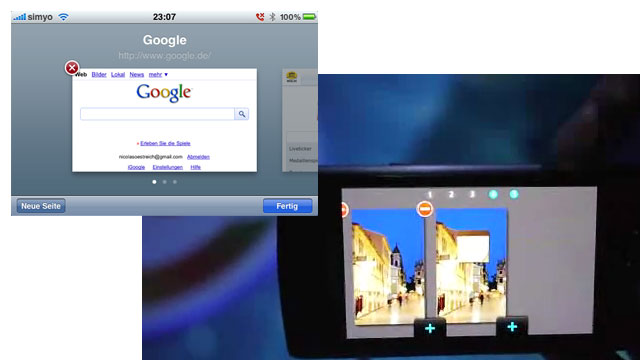
Task: Click the Google search input field
Action: click(158, 114)
